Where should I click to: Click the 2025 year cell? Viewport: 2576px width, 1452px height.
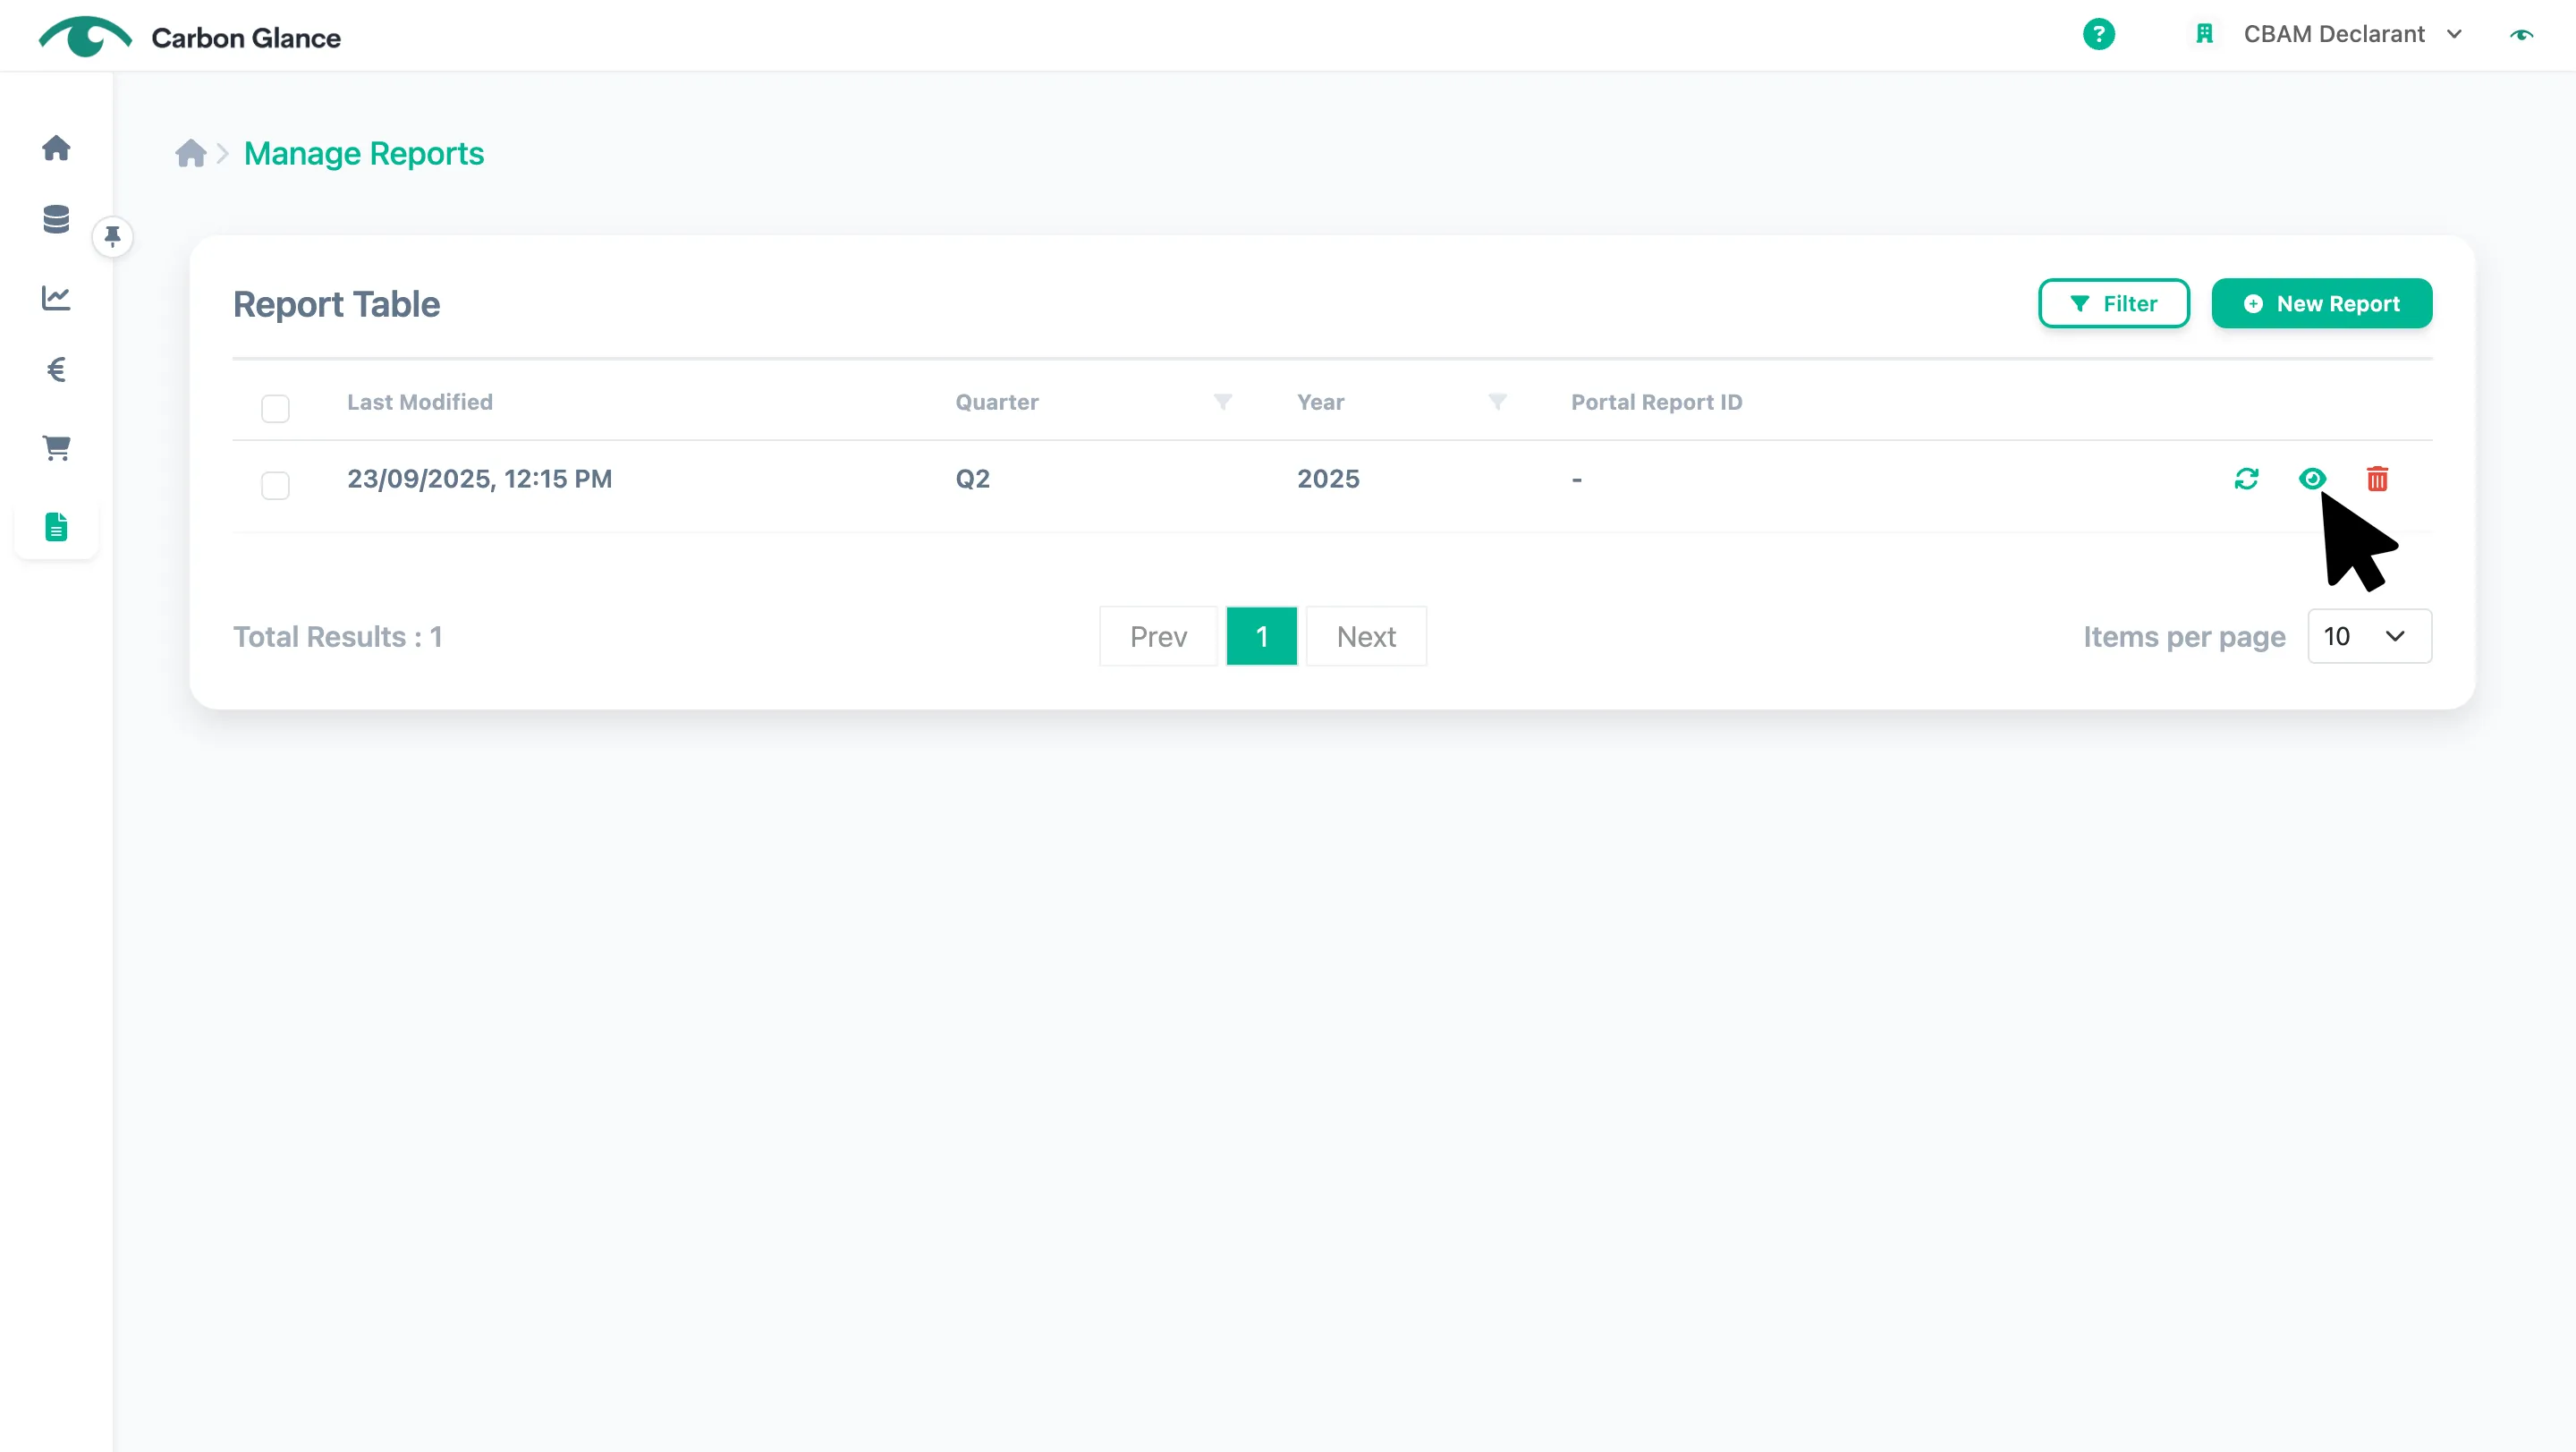pyautogui.click(x=1328, y=479)
